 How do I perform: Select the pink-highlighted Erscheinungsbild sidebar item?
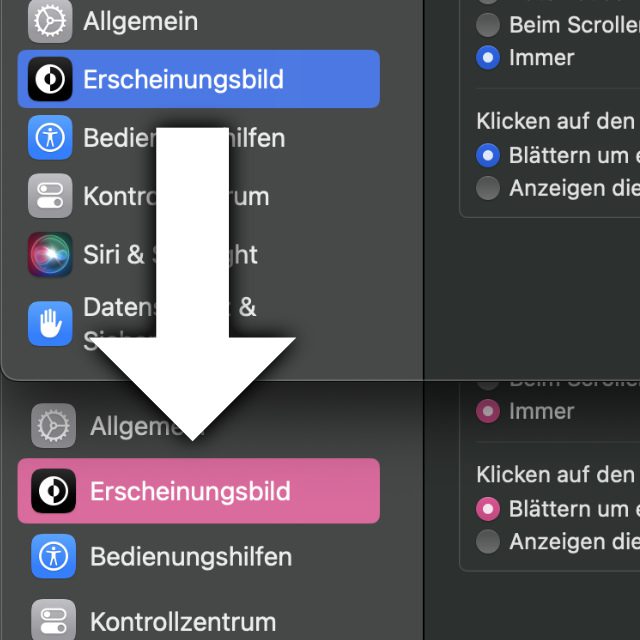click(x=199, y=491)
